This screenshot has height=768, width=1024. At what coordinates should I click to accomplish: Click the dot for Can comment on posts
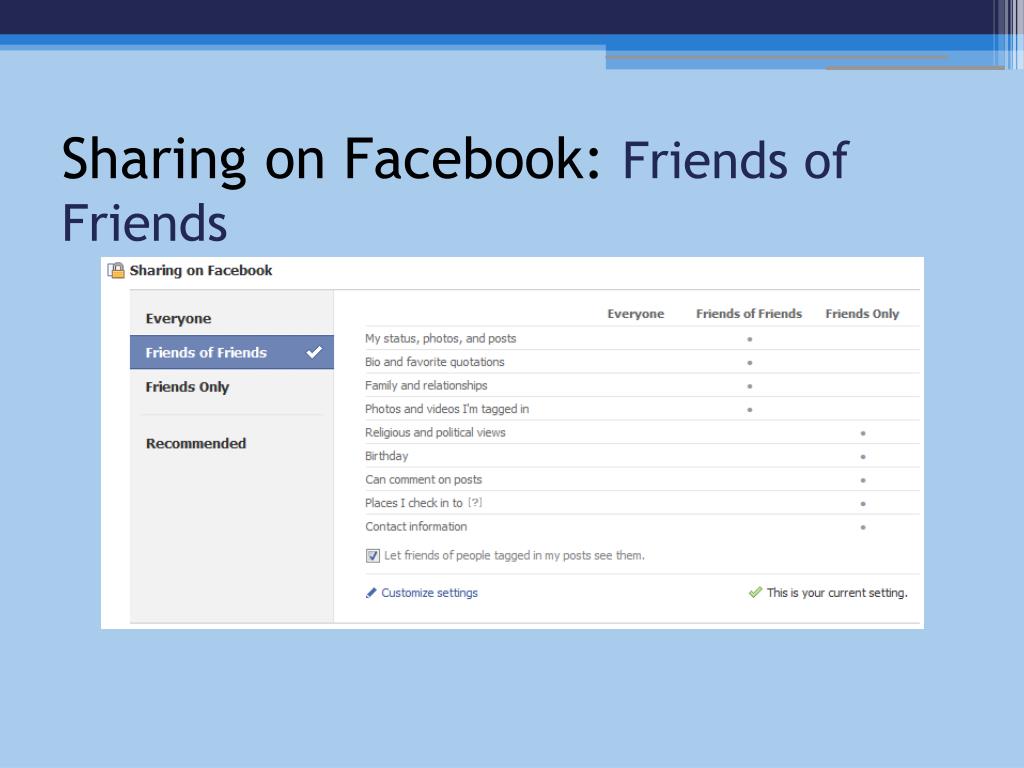click(x=863, y=480)
